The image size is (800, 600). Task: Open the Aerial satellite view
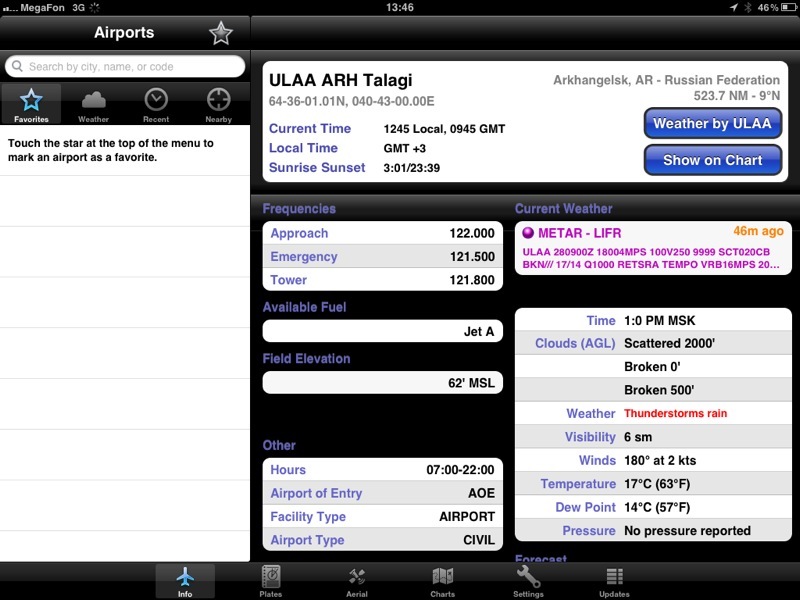pyautogui.click(x=357, y=580)
